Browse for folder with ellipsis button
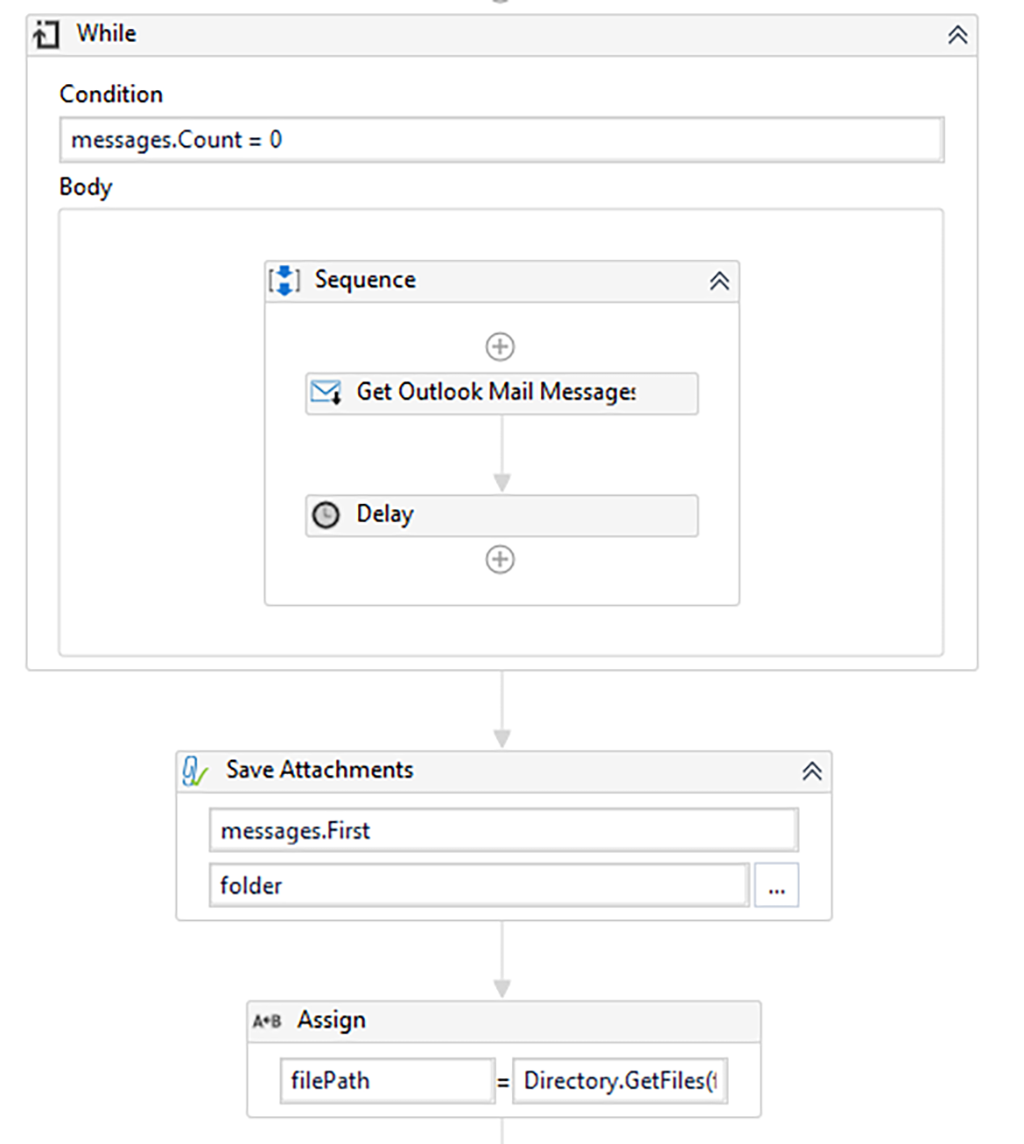The width and height of the screenshot is (1024, 1144). pos(777,886)
